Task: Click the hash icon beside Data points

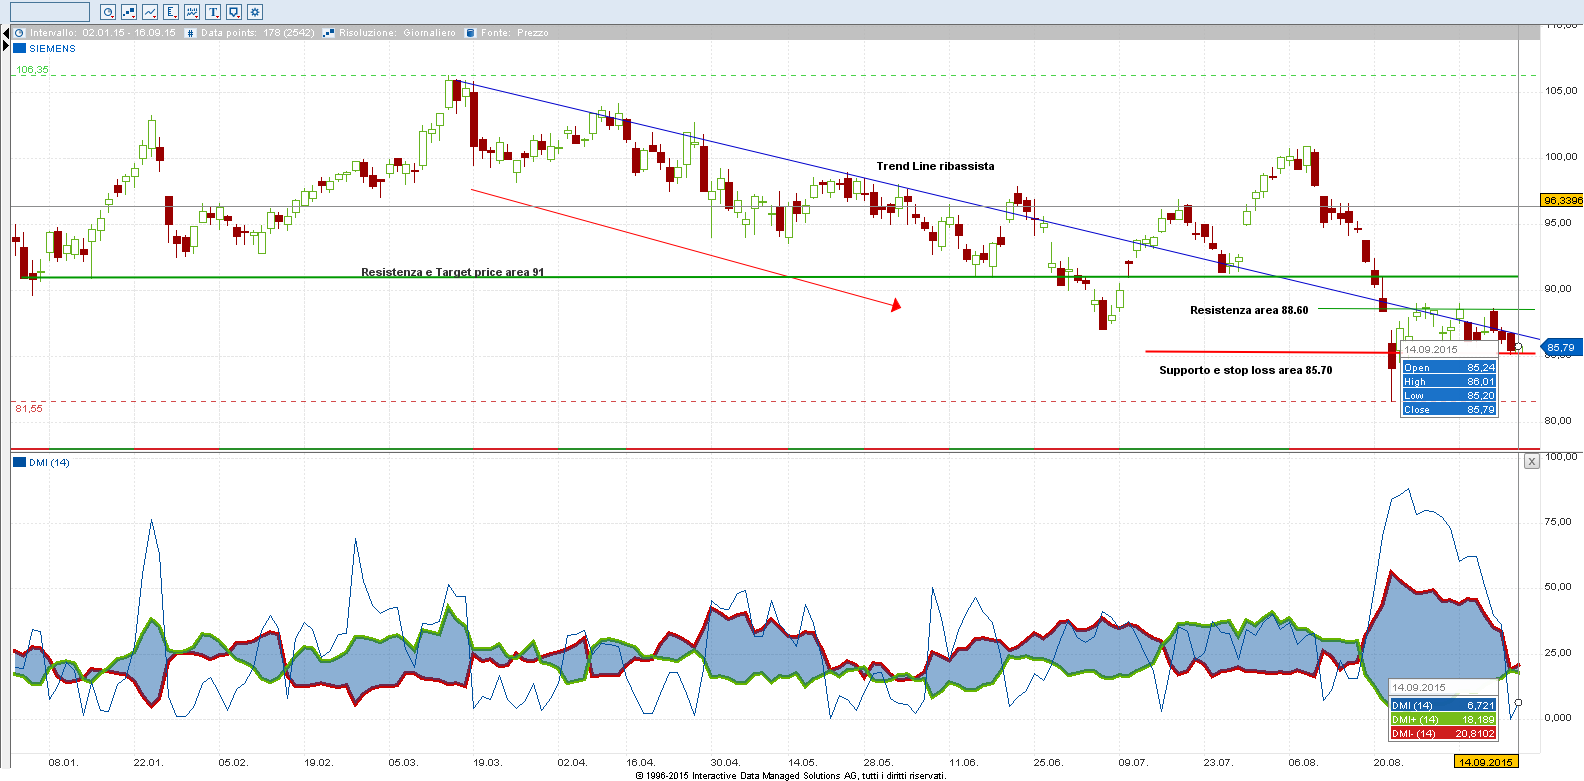Action: (x=191, y=33)
